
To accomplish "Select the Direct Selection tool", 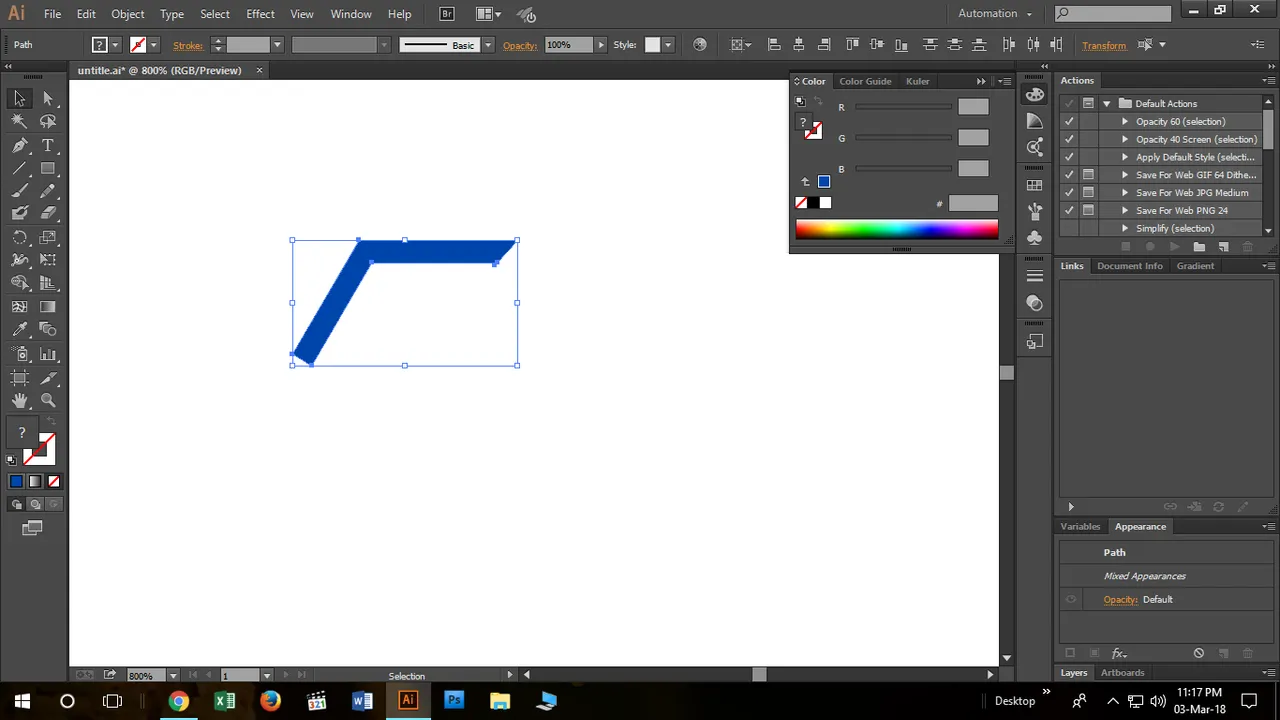I will click(47, 98).
